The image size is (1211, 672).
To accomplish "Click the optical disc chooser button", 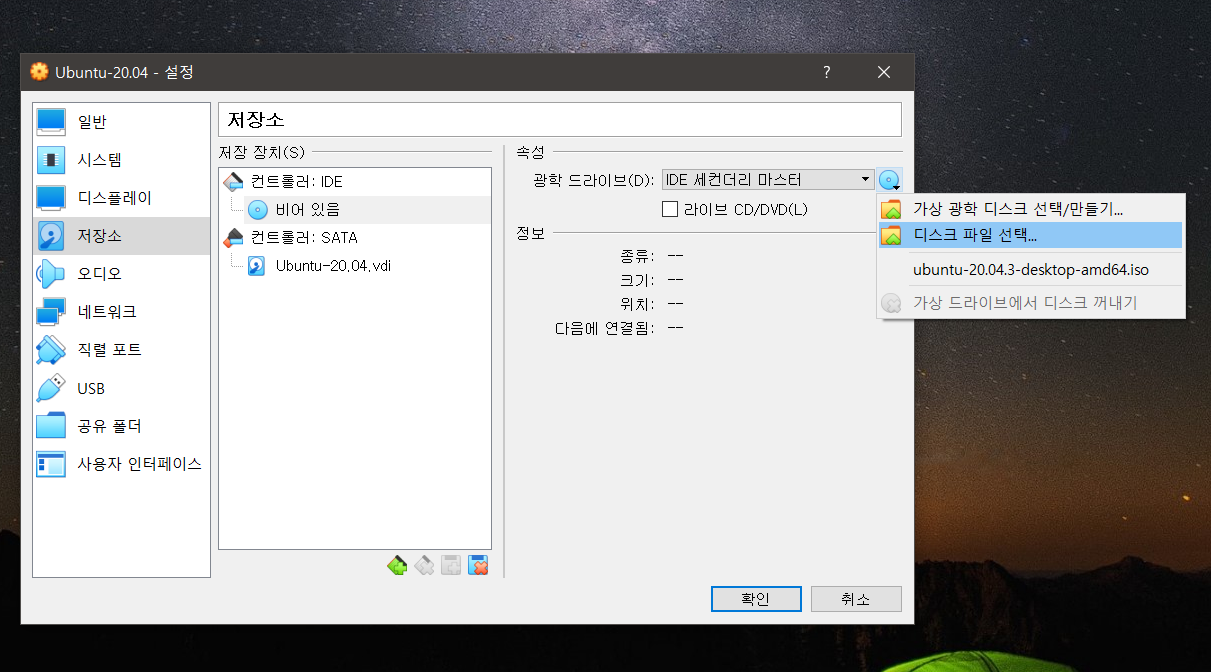I will pyautogui.click(x=889, y=180).
